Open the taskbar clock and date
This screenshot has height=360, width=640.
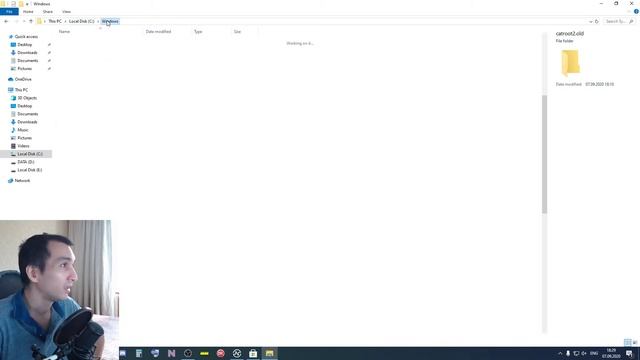coord(611,353)
